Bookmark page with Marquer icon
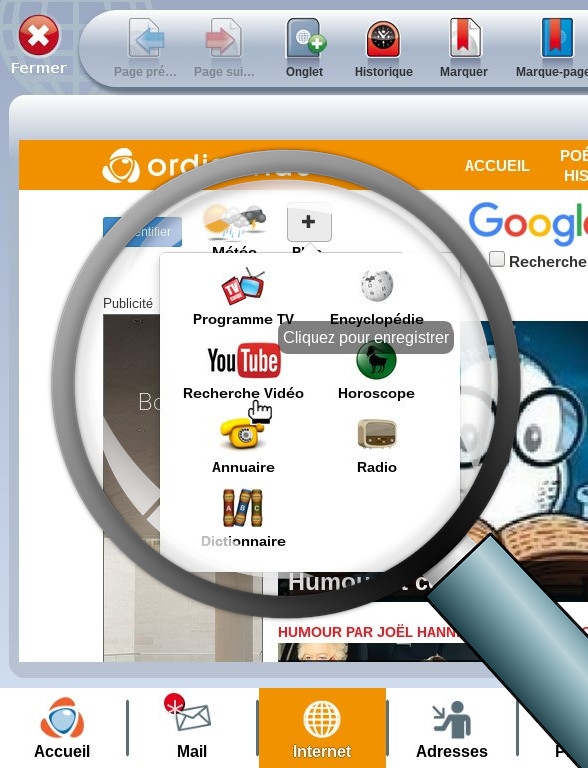 point(464,48)
